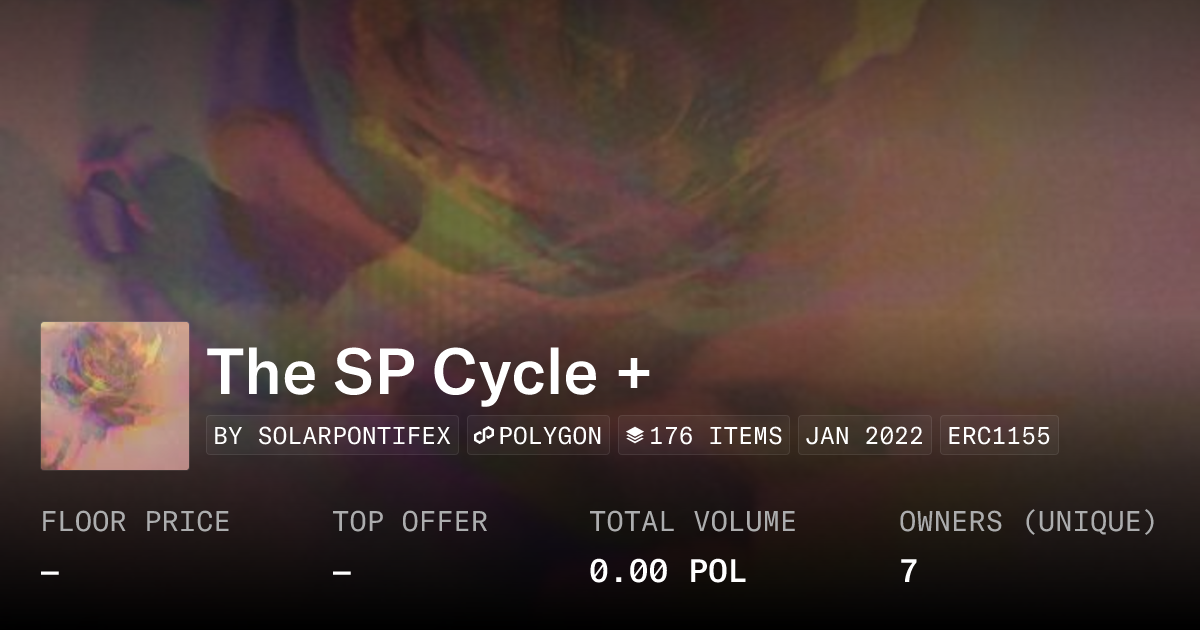Click the FLOOR PRICE stat label
Image resolution: width=1200 pixels, height=630 pixels.
(135, 522)
